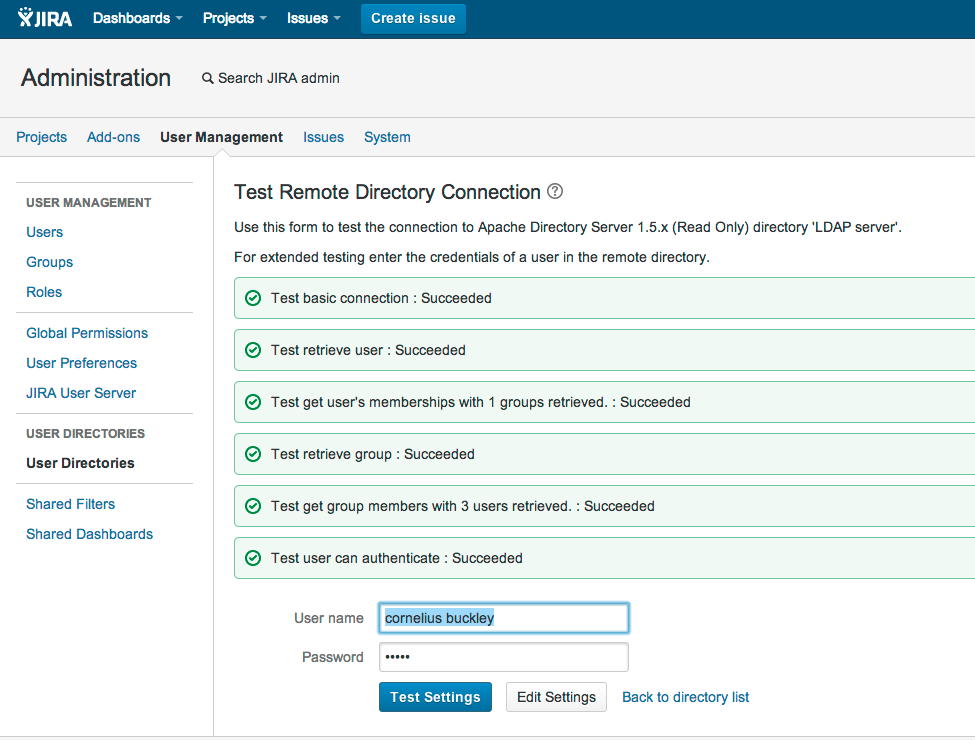Expand the Projects menu in header

(234, 18)
